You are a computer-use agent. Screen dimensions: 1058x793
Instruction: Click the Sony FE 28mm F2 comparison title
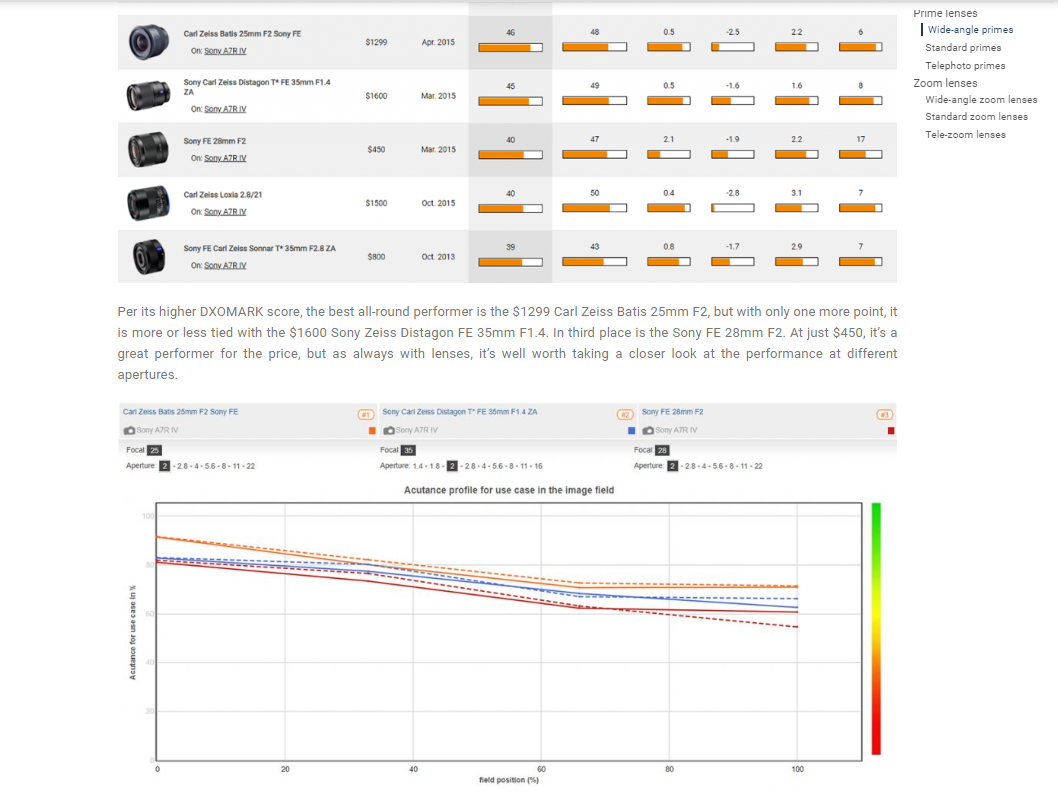(x=672, y=412)
